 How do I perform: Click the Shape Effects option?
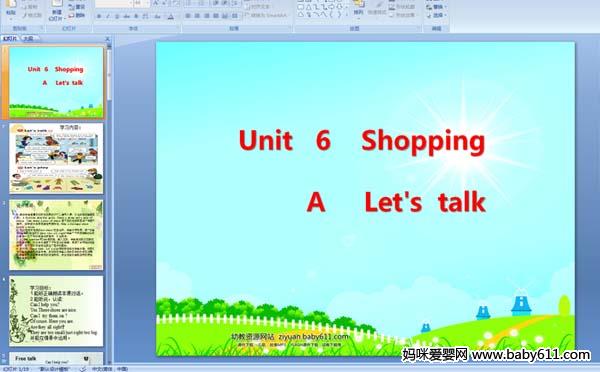(x=402, y=15)
